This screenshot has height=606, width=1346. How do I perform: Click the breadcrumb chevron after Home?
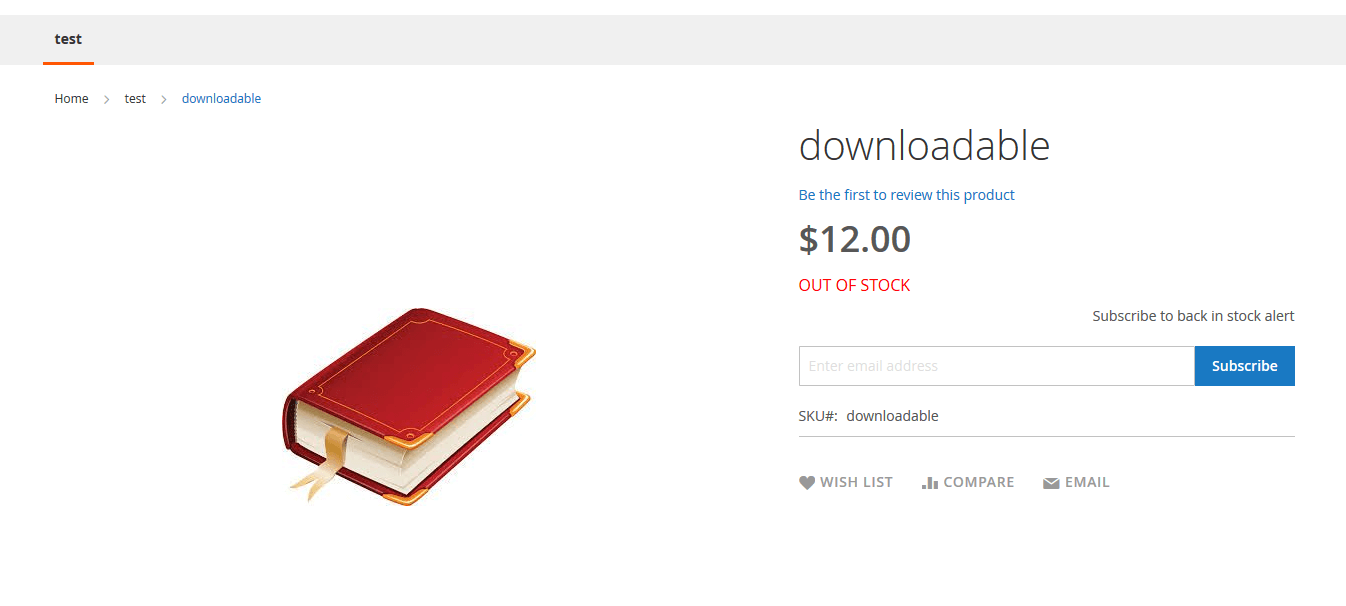pos(107,99)
